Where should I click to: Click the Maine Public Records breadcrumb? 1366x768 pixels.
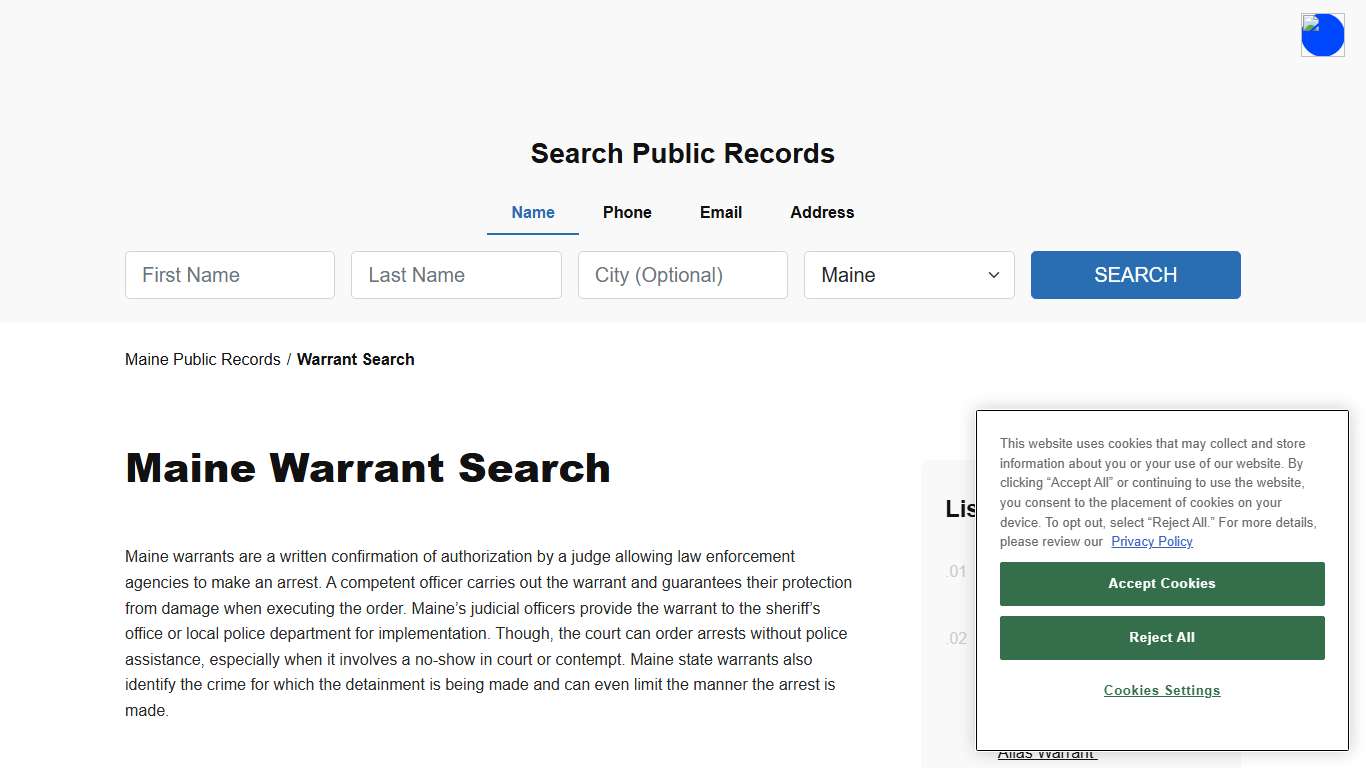(x=202, y=359)
